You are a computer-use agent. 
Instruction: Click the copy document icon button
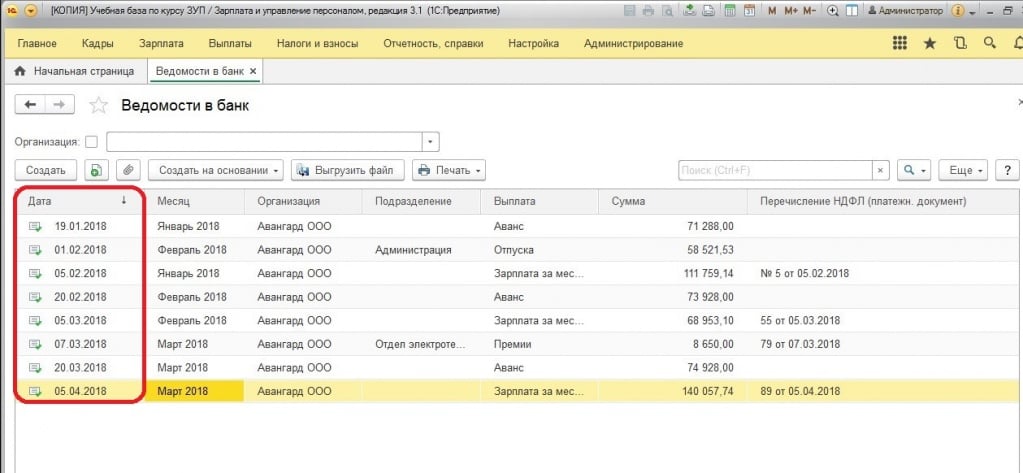(96, 170)
